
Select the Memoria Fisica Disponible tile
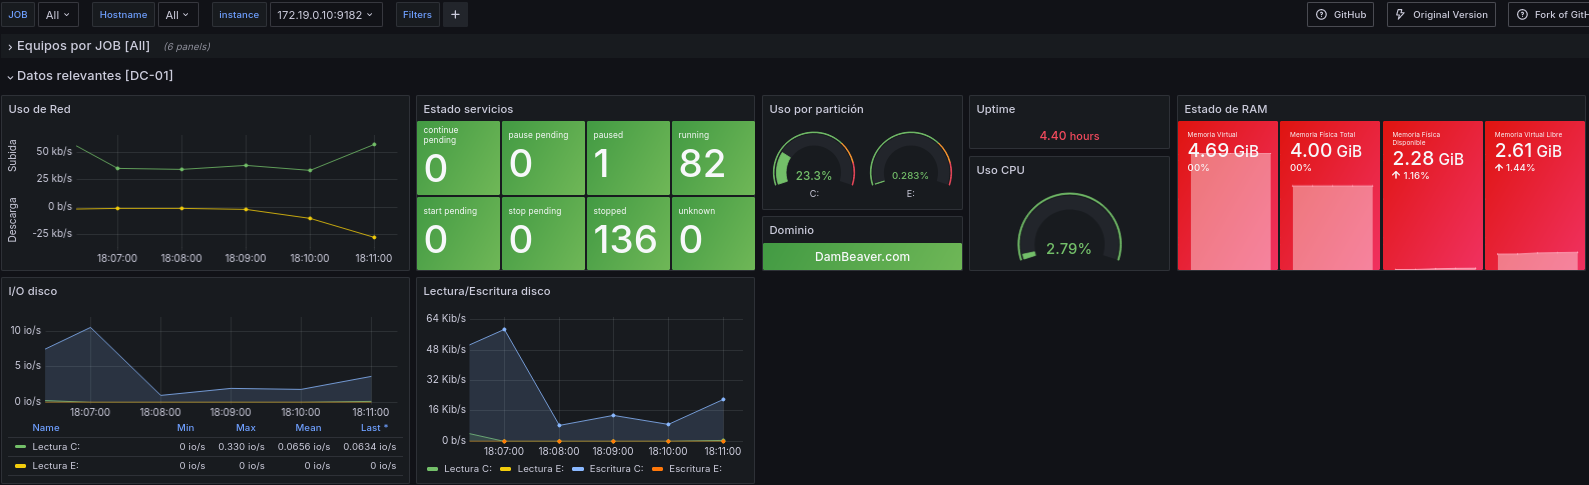[x=1432, y=196]
